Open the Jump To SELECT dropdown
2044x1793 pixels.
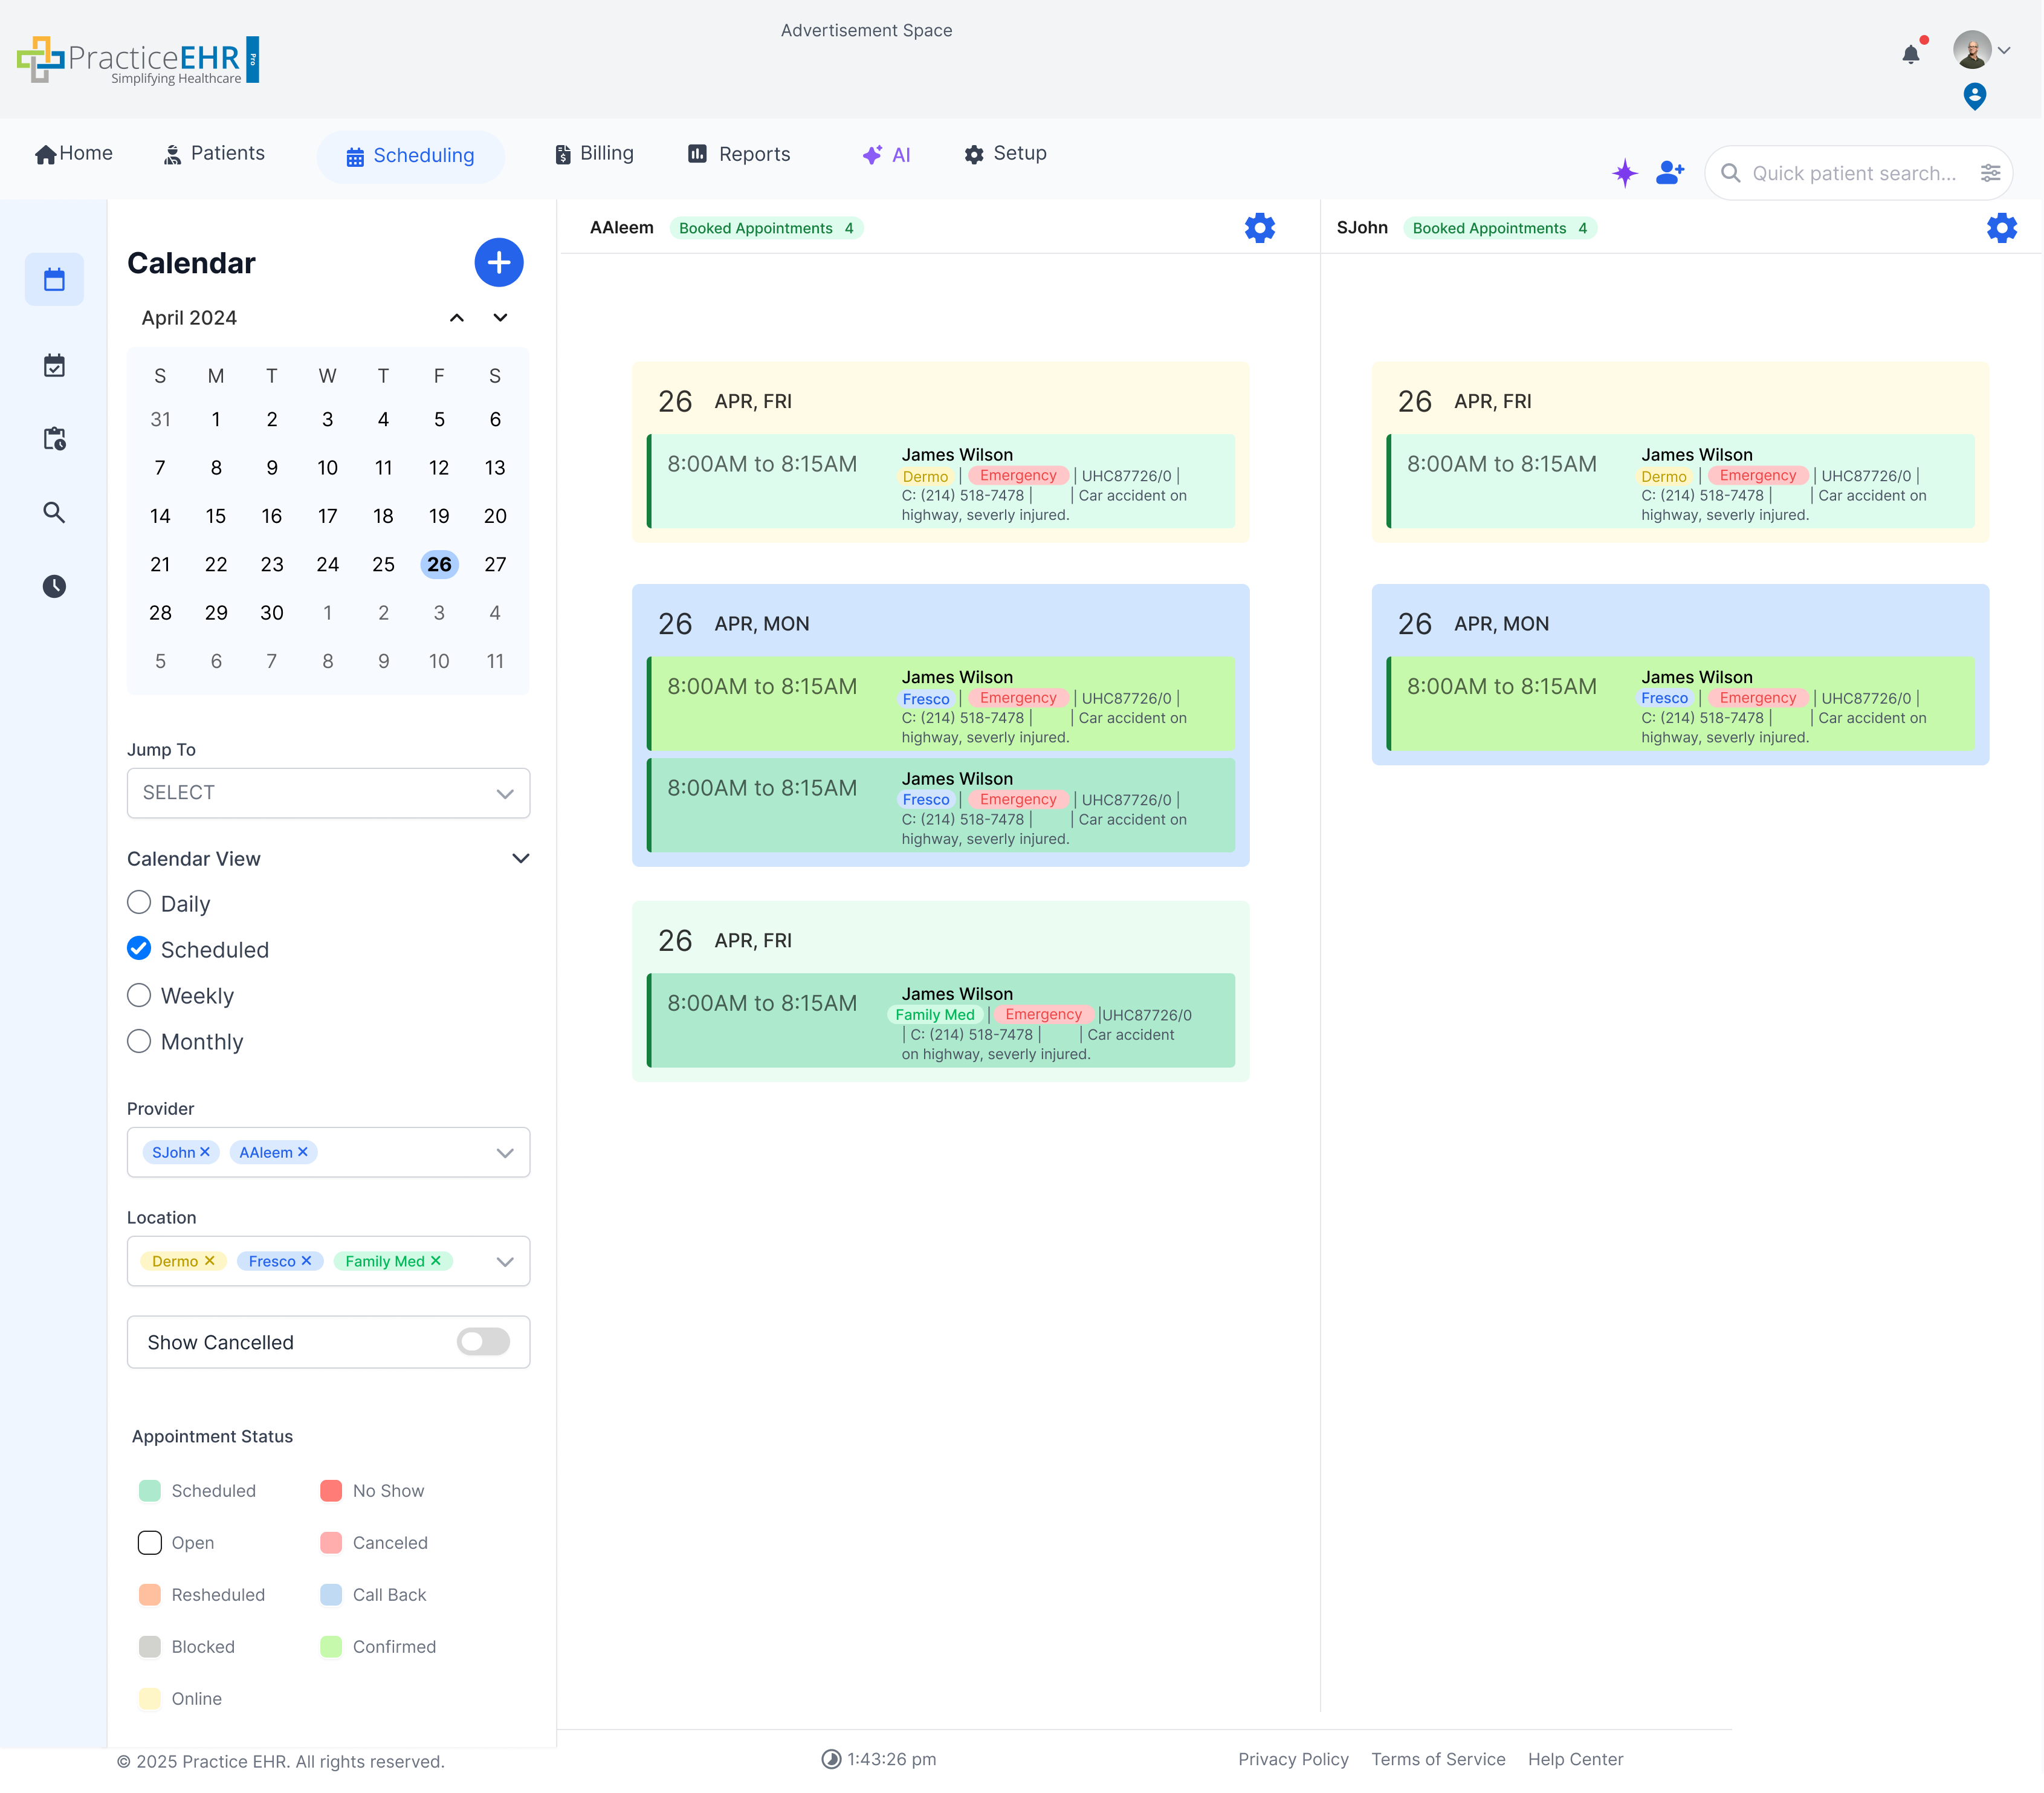click(328, 793)
